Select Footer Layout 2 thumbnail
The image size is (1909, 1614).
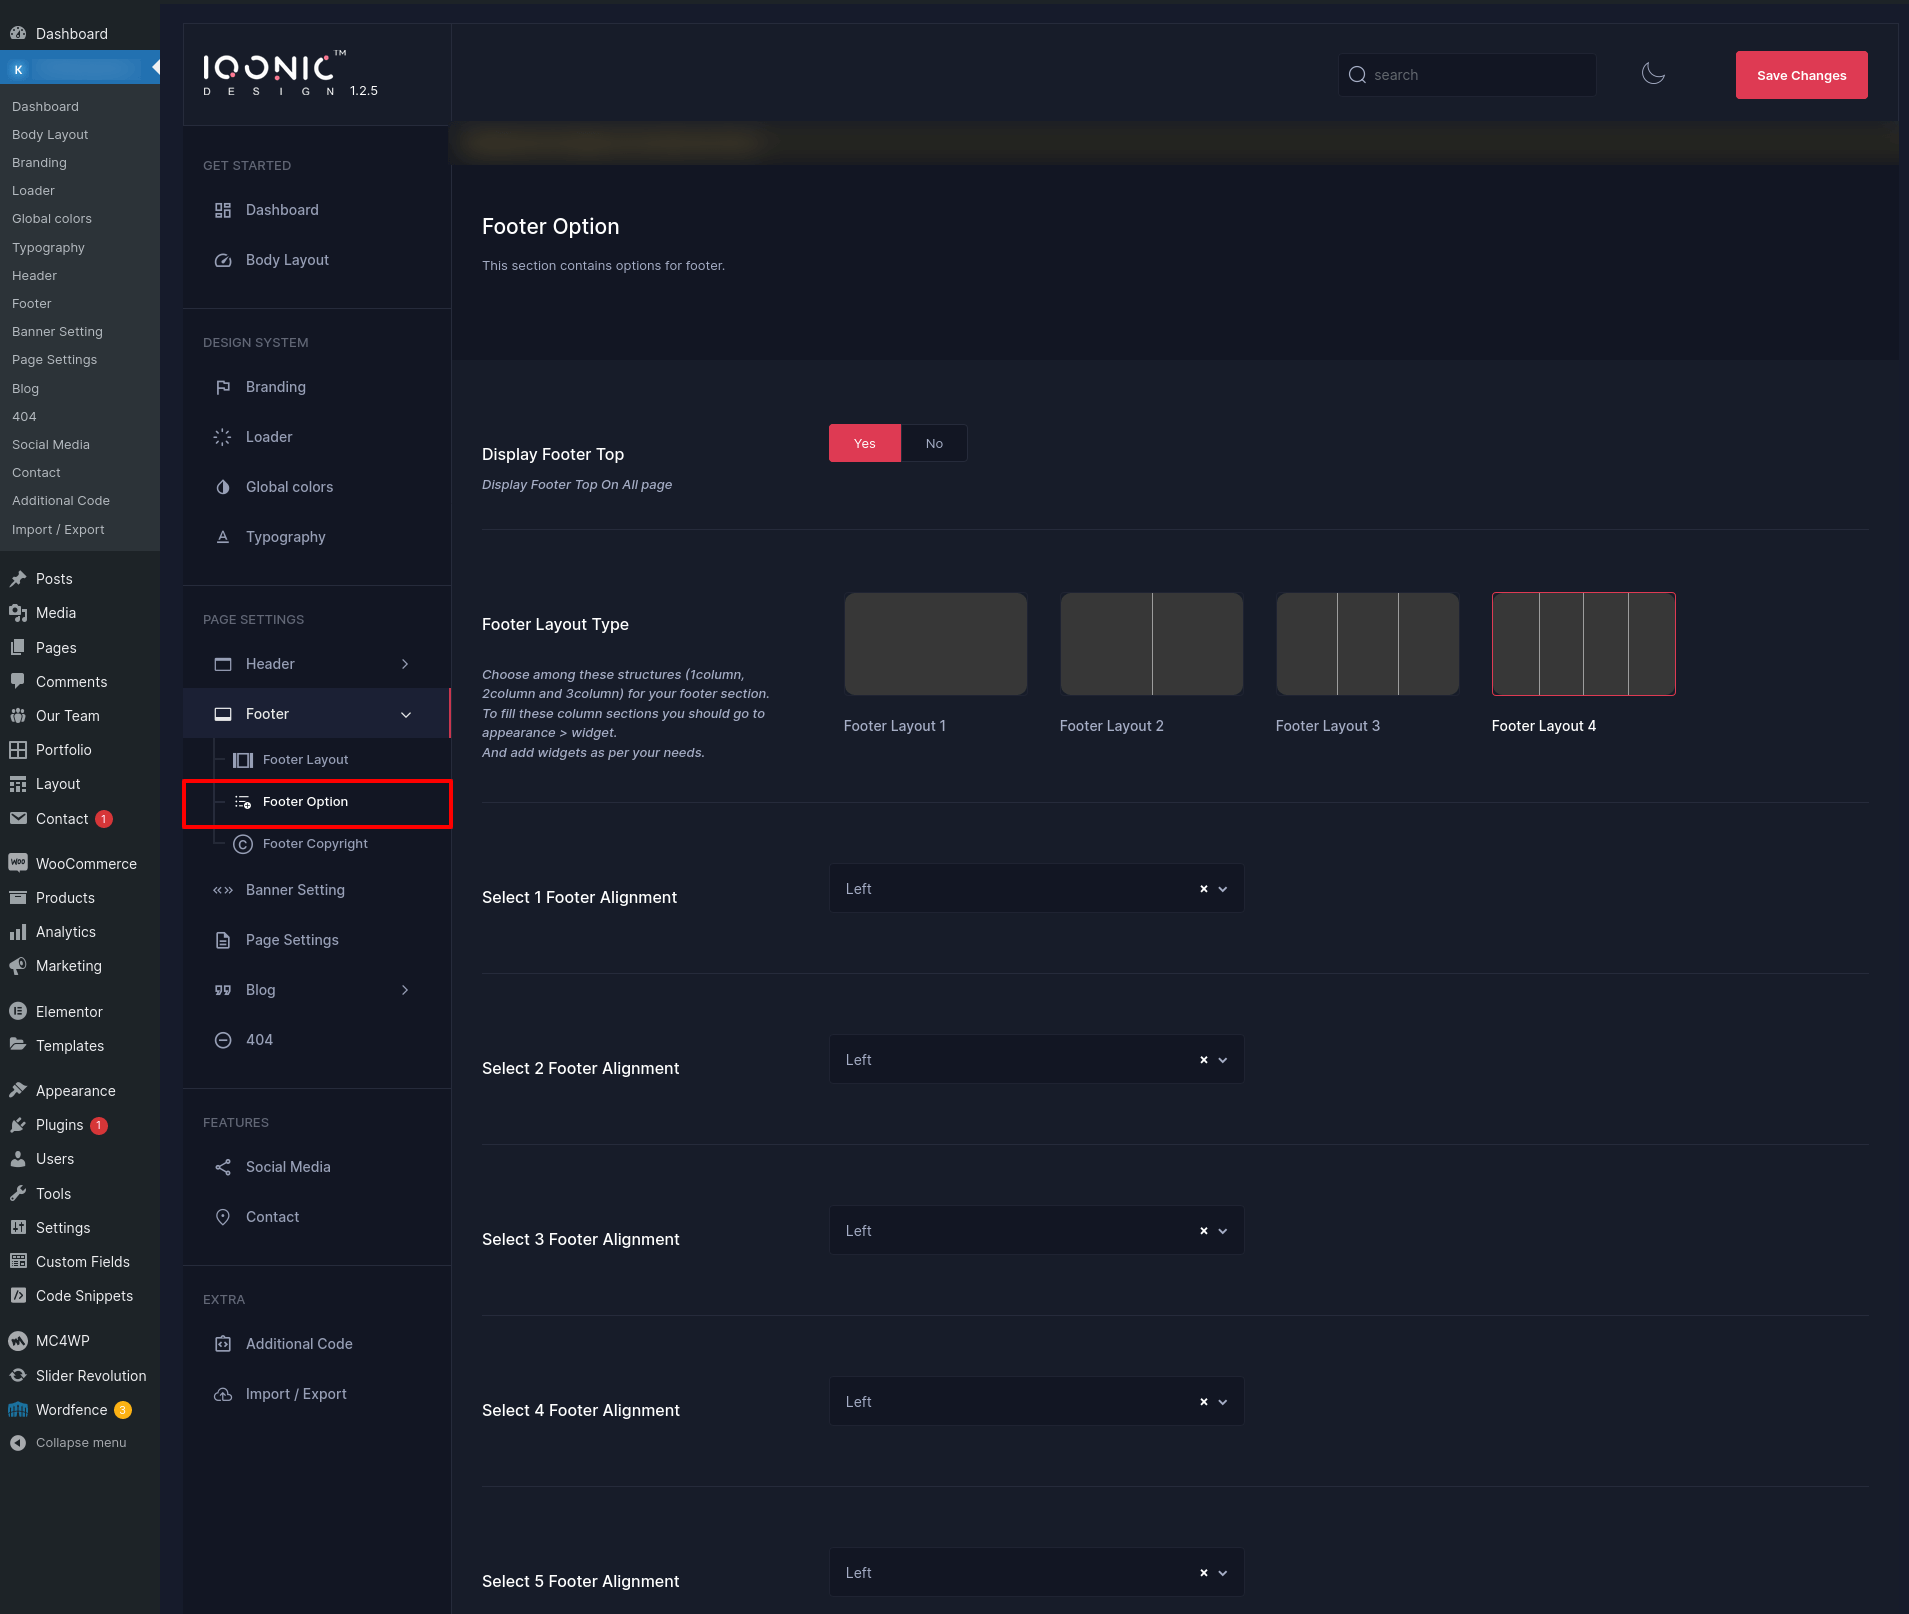pos(1152,644)
